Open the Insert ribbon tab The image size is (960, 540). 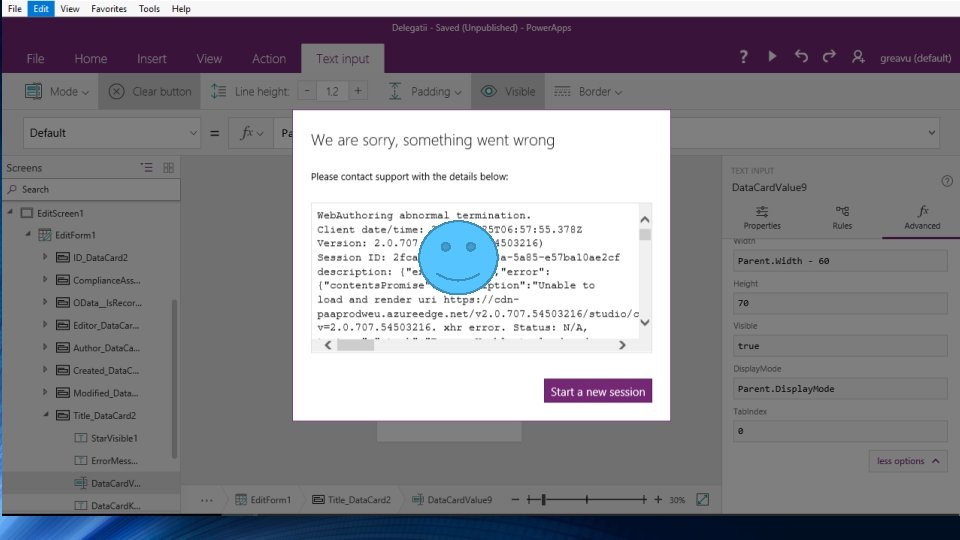tap(151, 59)
